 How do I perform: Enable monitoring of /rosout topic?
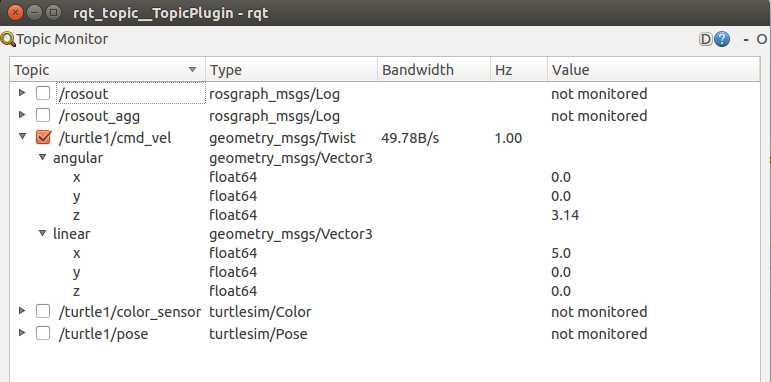click(x=43, y=93)
